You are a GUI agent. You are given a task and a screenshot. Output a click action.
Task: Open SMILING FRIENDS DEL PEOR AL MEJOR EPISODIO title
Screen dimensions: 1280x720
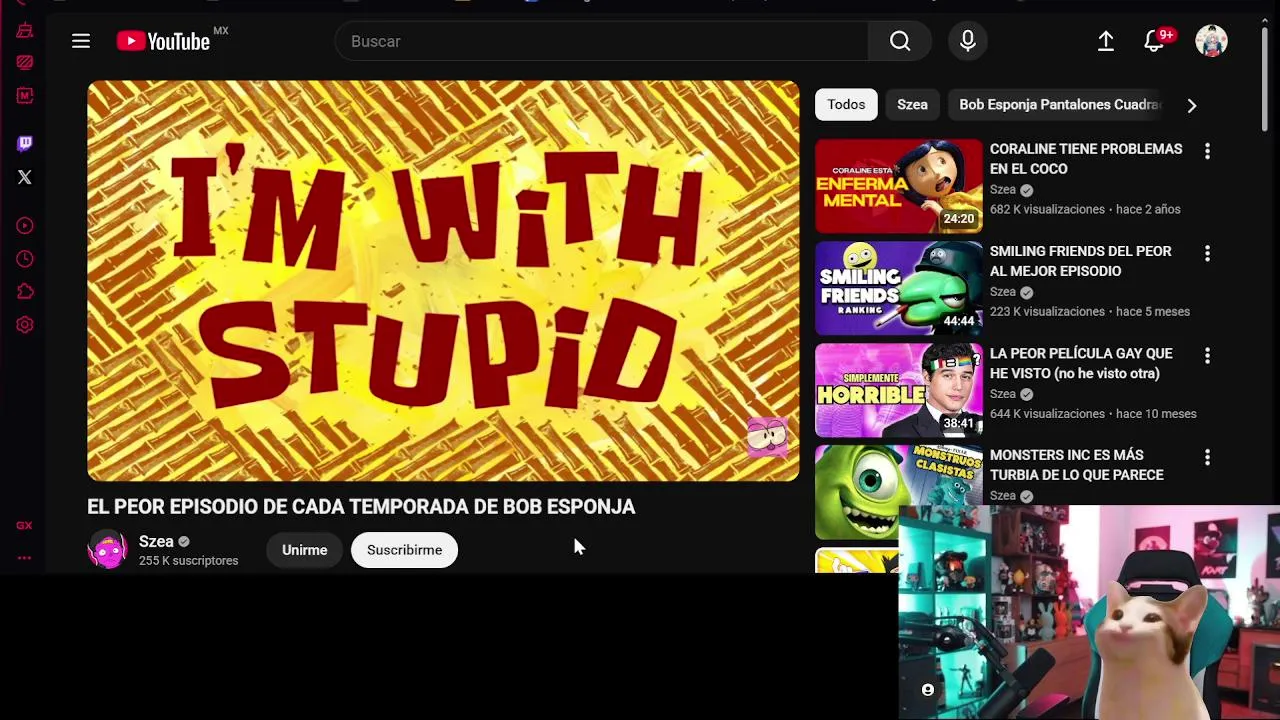[1080, 261]
